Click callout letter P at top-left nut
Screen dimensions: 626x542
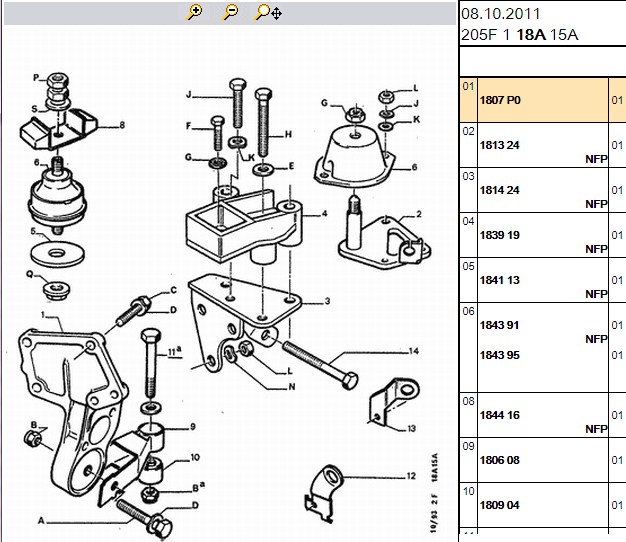tap(36, 78)
